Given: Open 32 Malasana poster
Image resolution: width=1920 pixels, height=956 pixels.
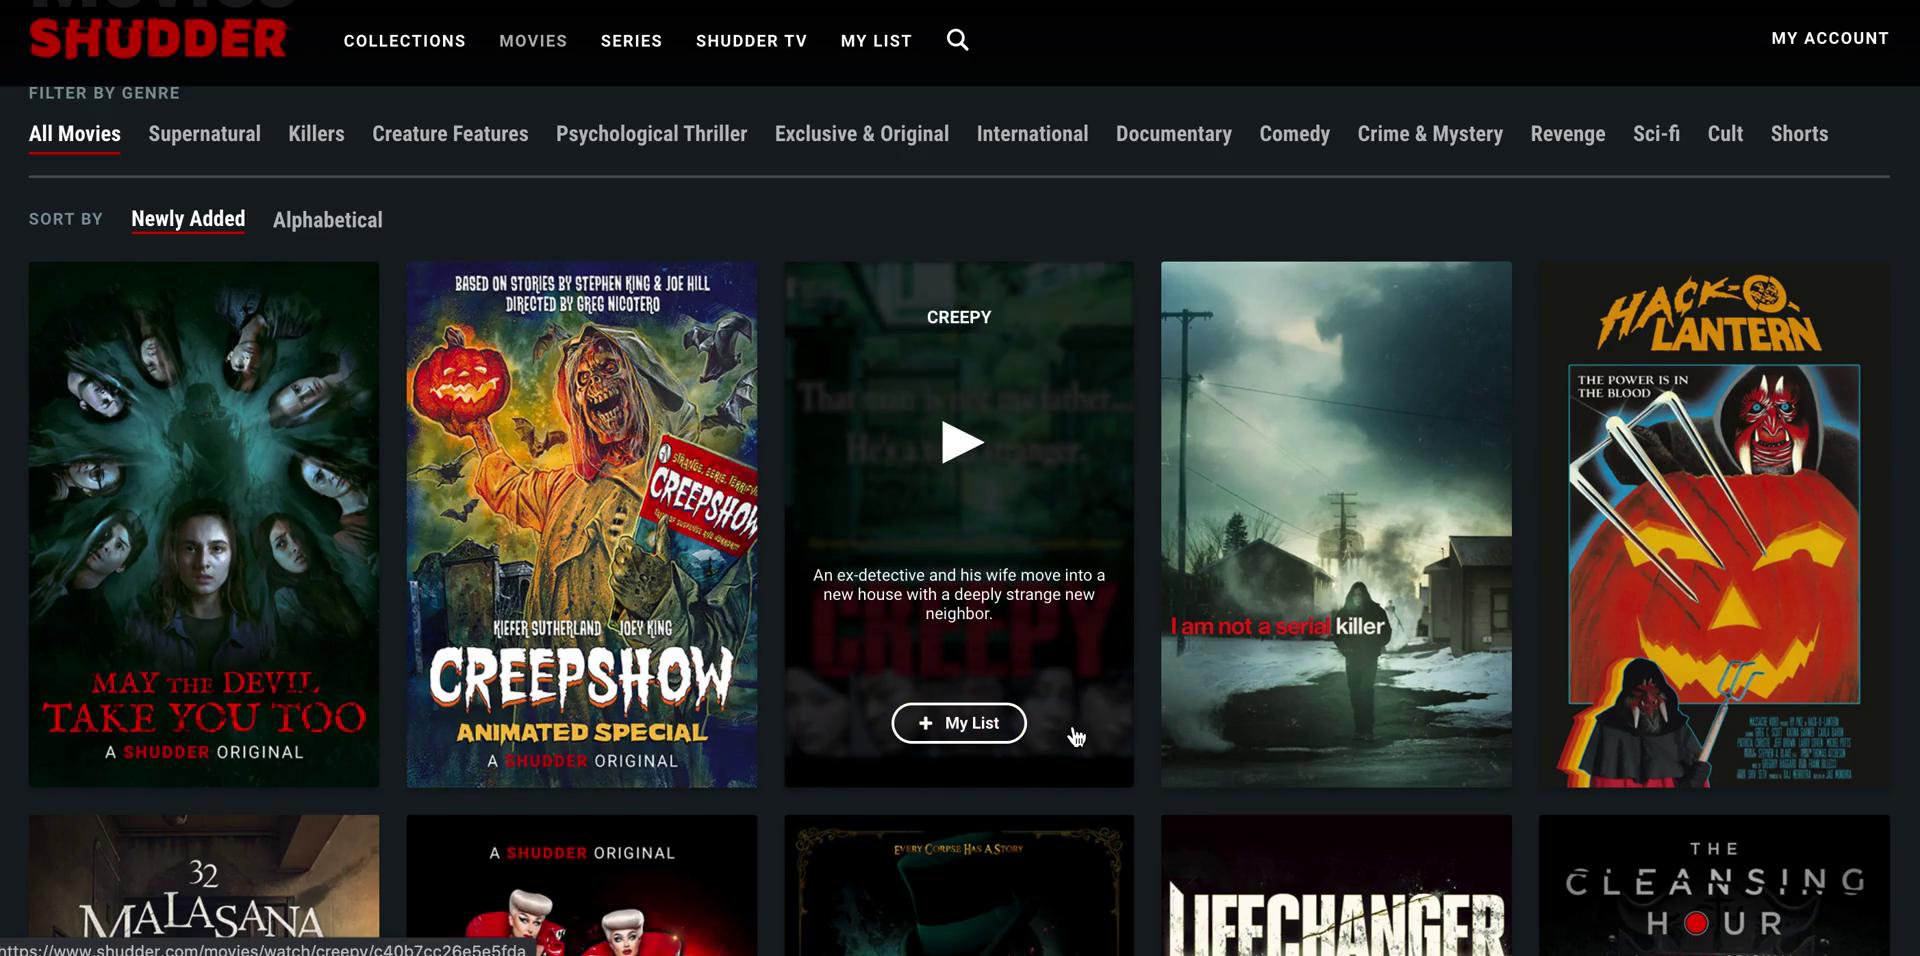Looking at the screenshot, I should tap(204, 885).
